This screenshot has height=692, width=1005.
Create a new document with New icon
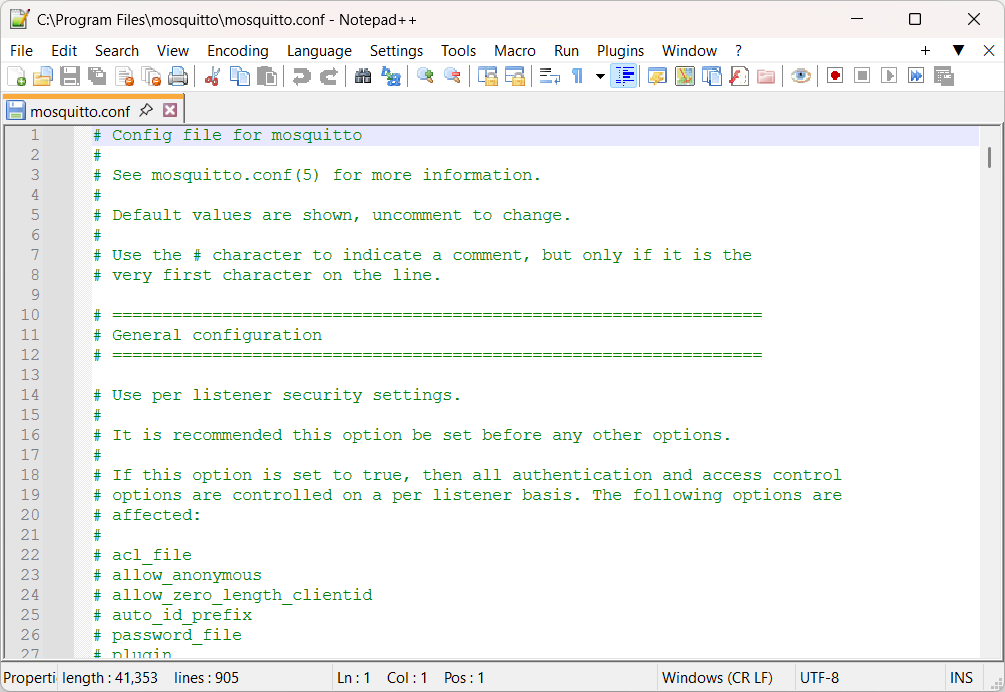point(16,76)
